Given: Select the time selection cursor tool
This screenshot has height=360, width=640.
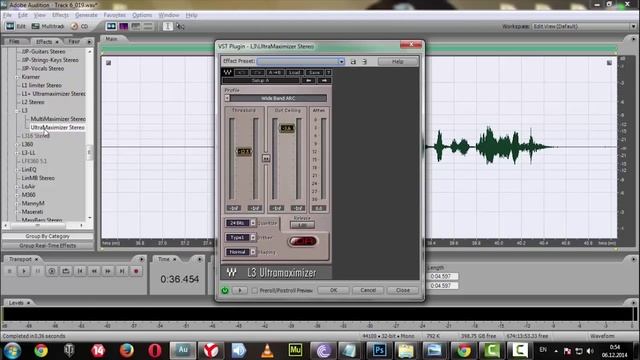Looking at the screenshot, I should pos(167,26).
